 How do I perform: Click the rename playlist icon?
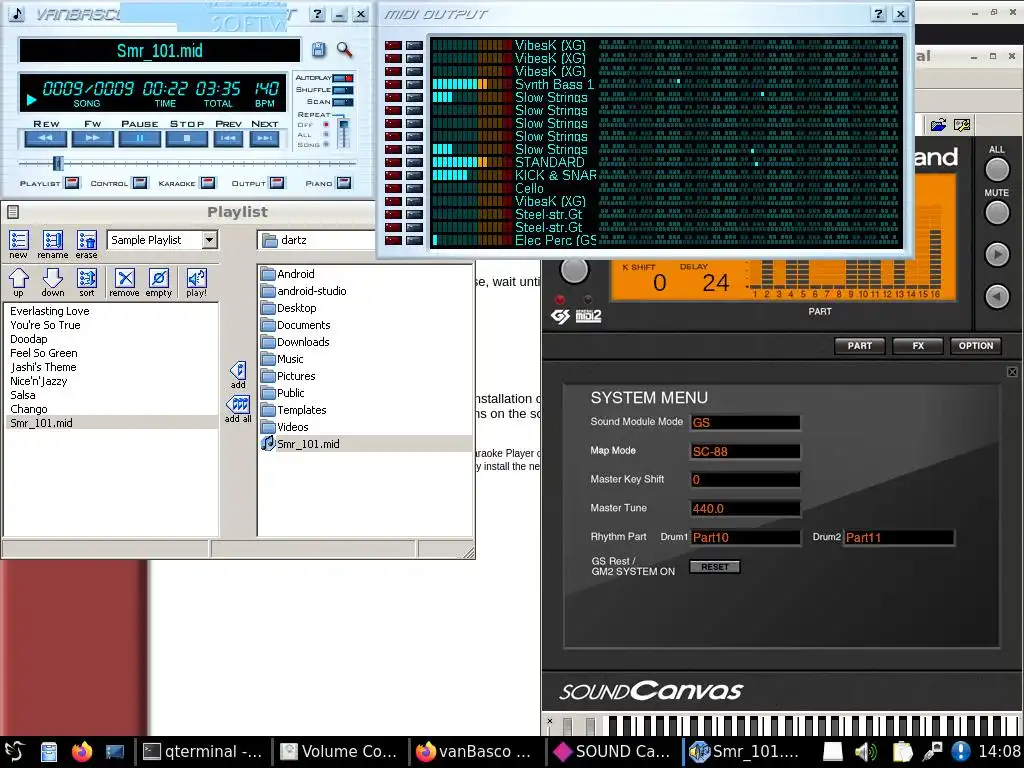[52, 245]
